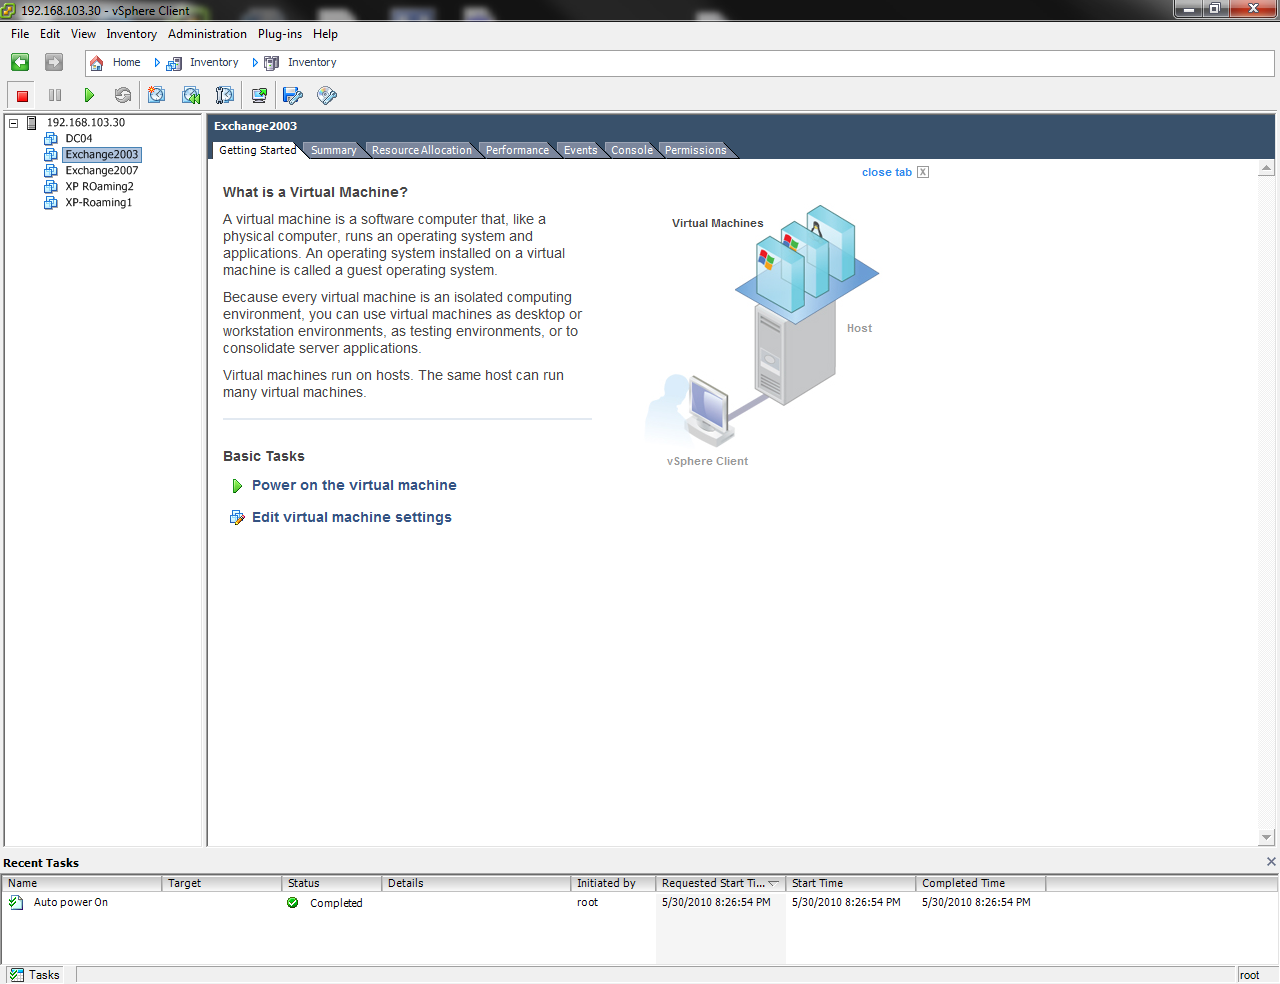Viewport: 1280px width, 984px height.
Task: Select Exchange2003 in the inventory tree
Action: (102, 155)
